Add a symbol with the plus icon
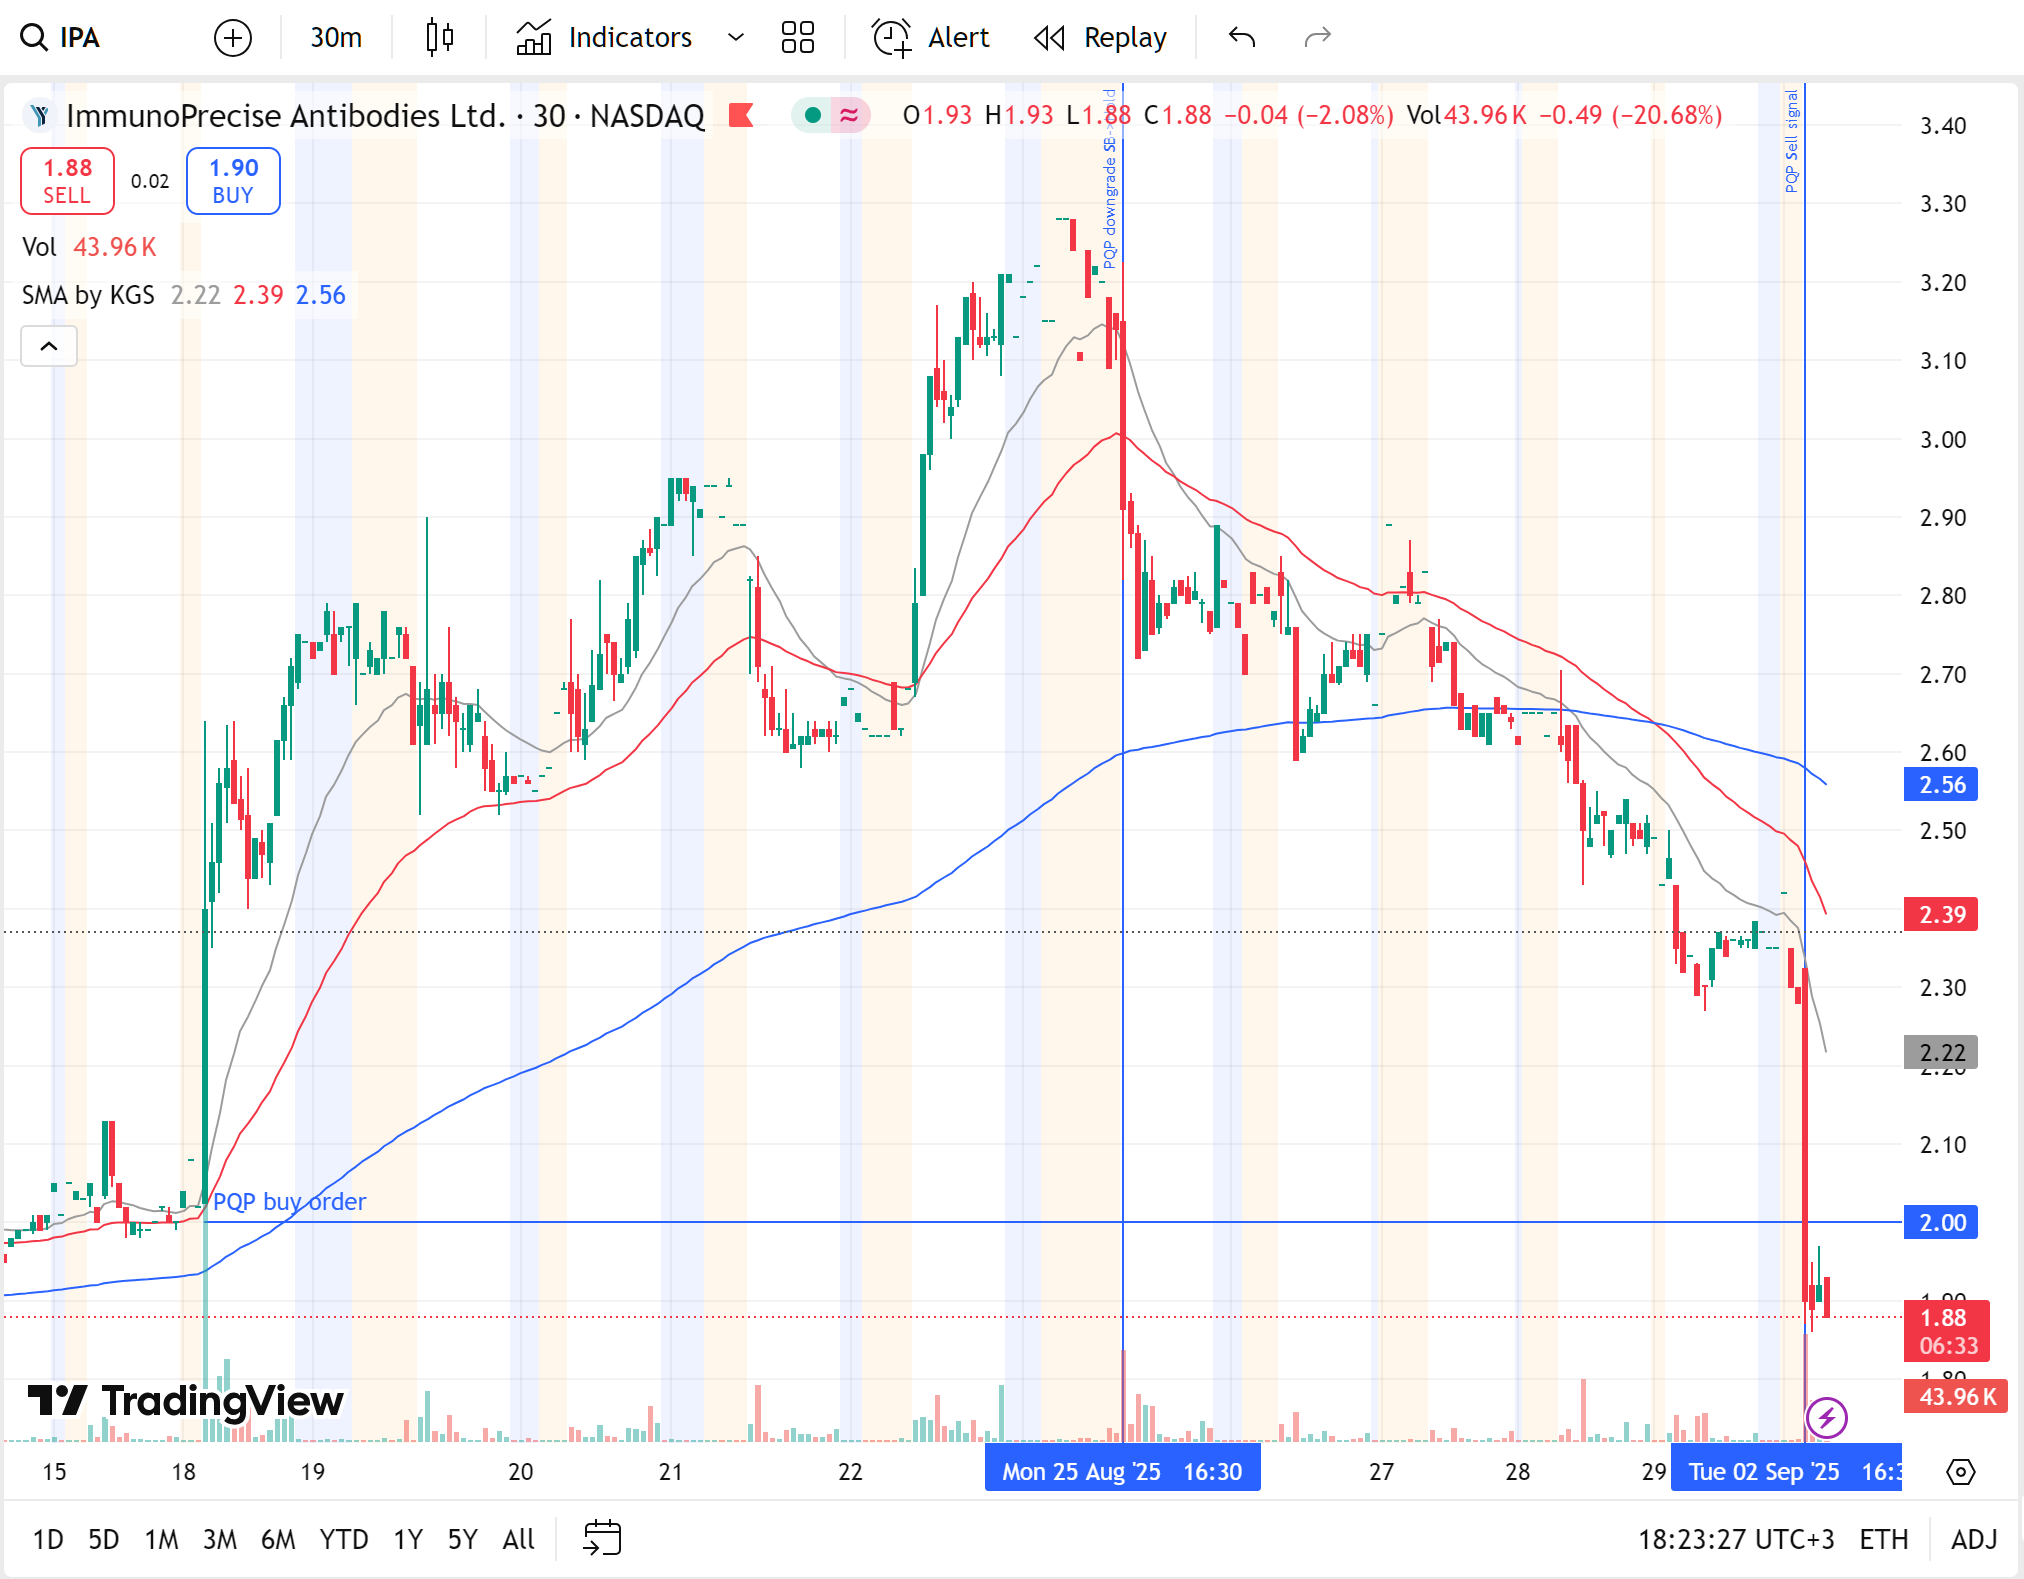This screenshot has height=1579, width=2024. pyautogui.click(x=232, y=38)
